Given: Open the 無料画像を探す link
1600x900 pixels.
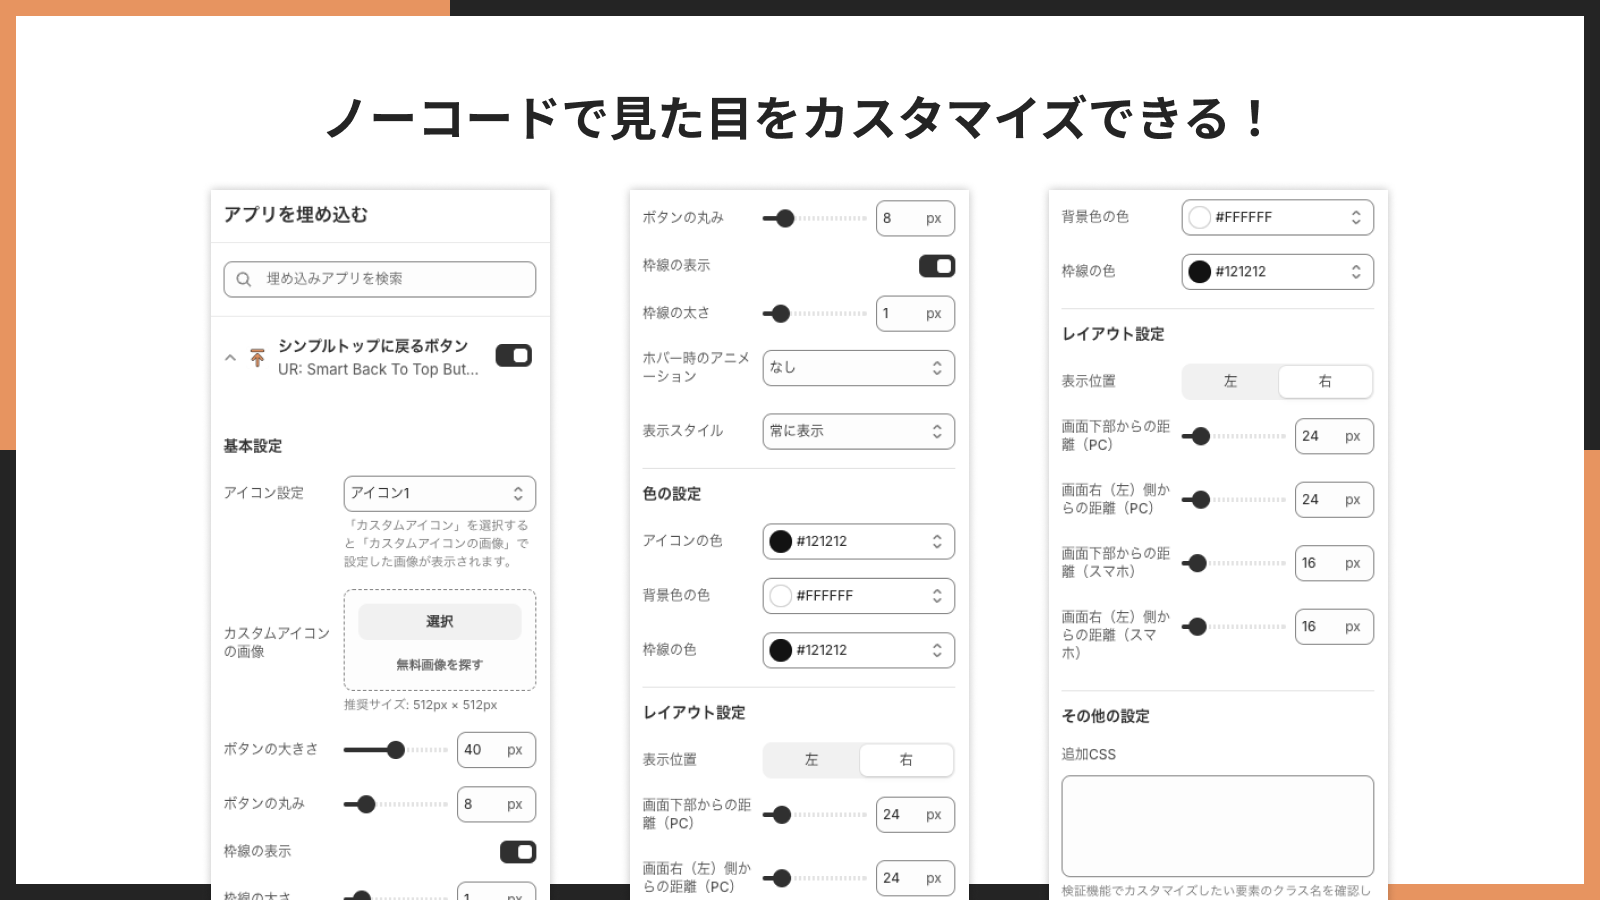Looking at the screenshot, I should (x=439, y=662).
